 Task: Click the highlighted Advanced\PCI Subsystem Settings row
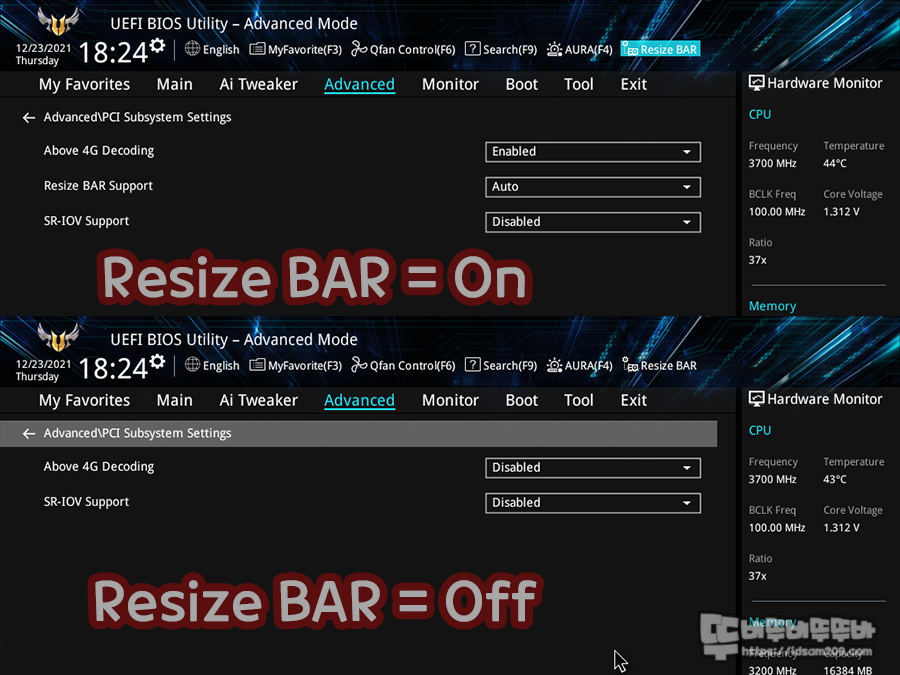pos(359,434)
